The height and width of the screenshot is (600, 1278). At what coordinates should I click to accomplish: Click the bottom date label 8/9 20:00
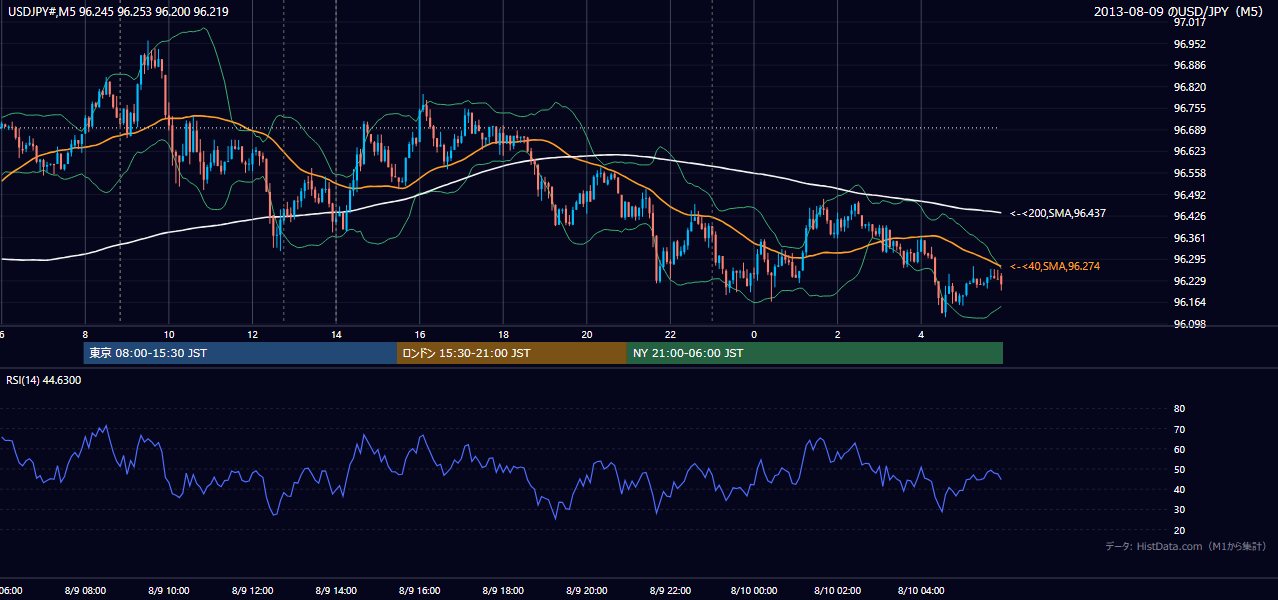tap(586, 590)
